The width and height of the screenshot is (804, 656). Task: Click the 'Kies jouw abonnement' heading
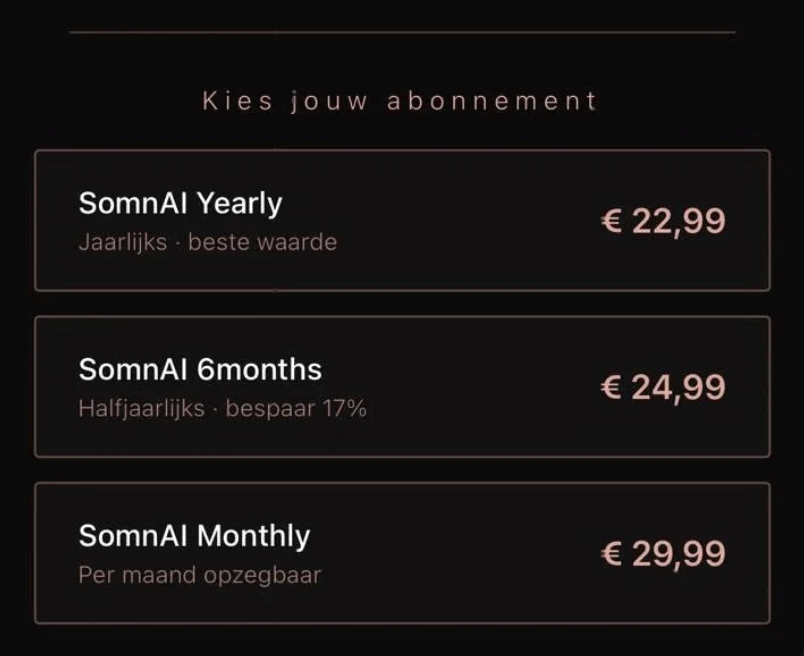[x=400, y=101]
